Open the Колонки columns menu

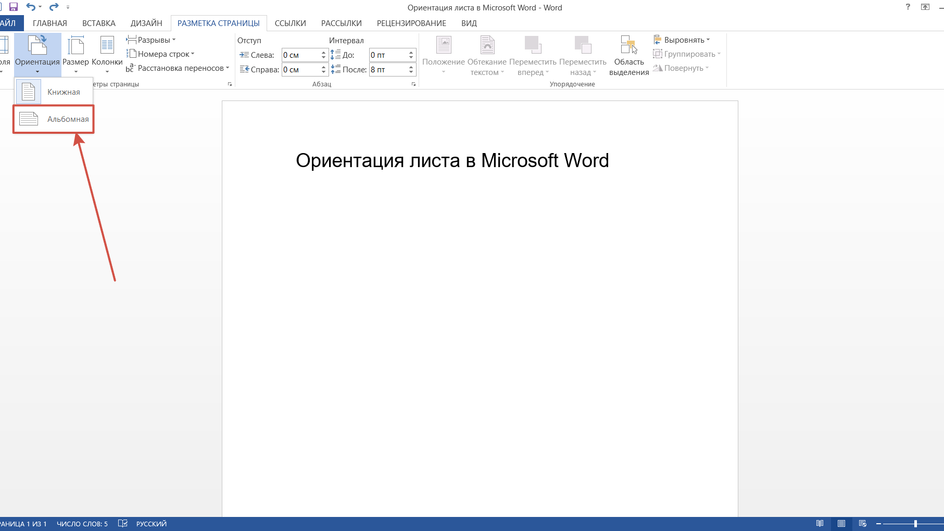click(107, 54)
